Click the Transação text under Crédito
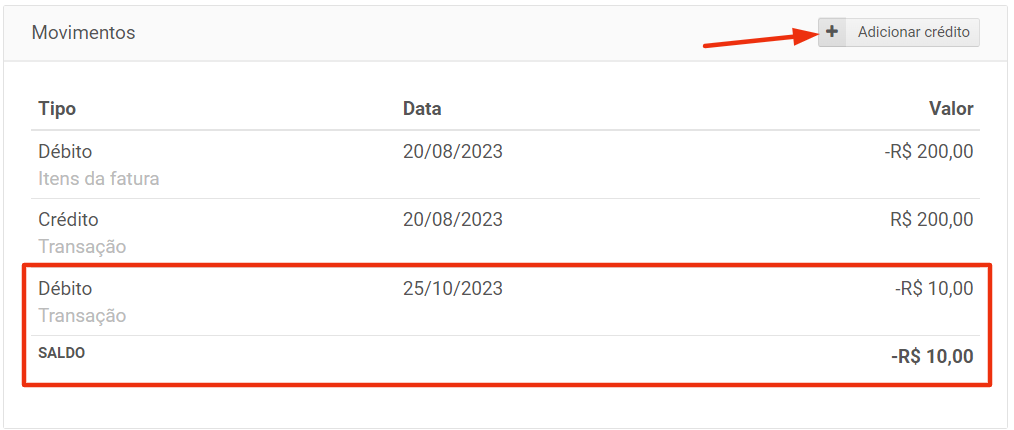 click(x=82, y=246)
